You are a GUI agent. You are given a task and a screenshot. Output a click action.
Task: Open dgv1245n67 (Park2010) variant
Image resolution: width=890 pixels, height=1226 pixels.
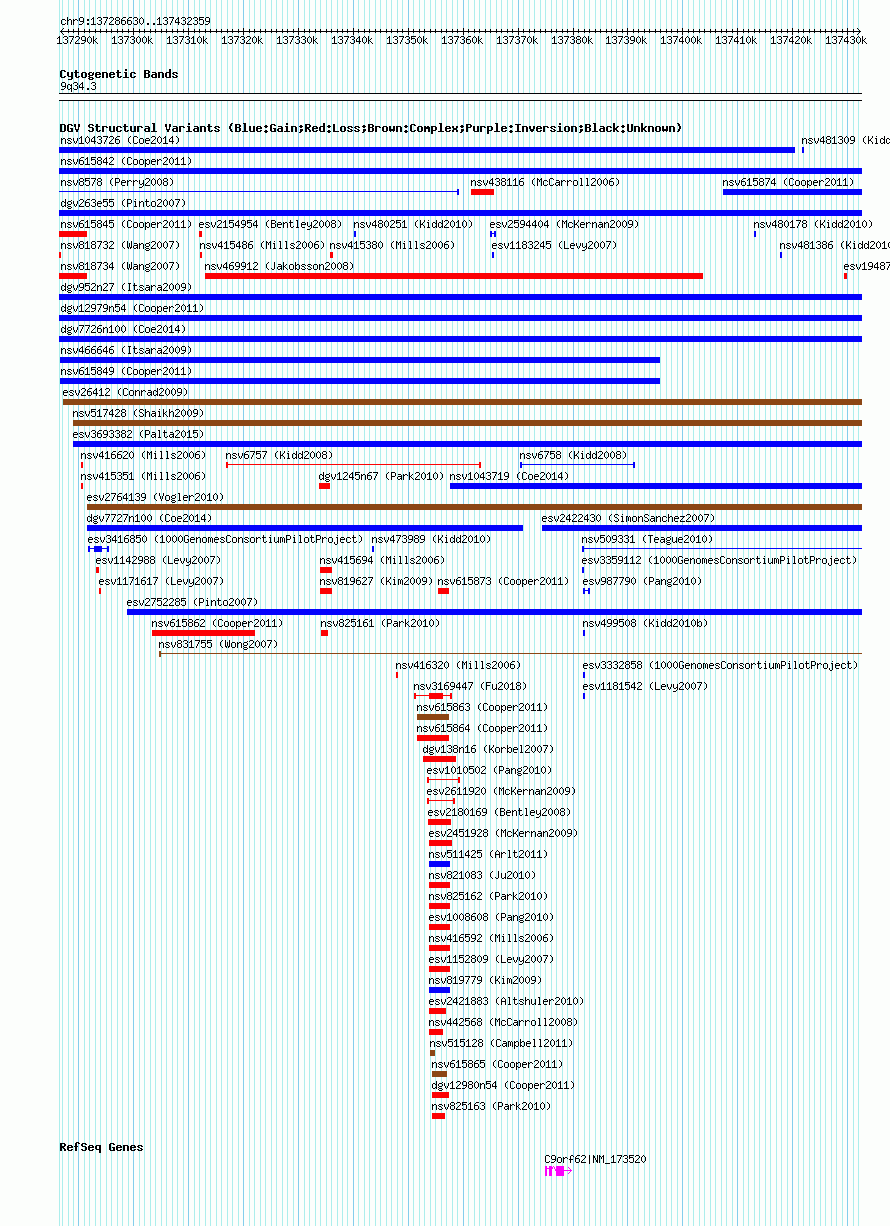point(382,476)
